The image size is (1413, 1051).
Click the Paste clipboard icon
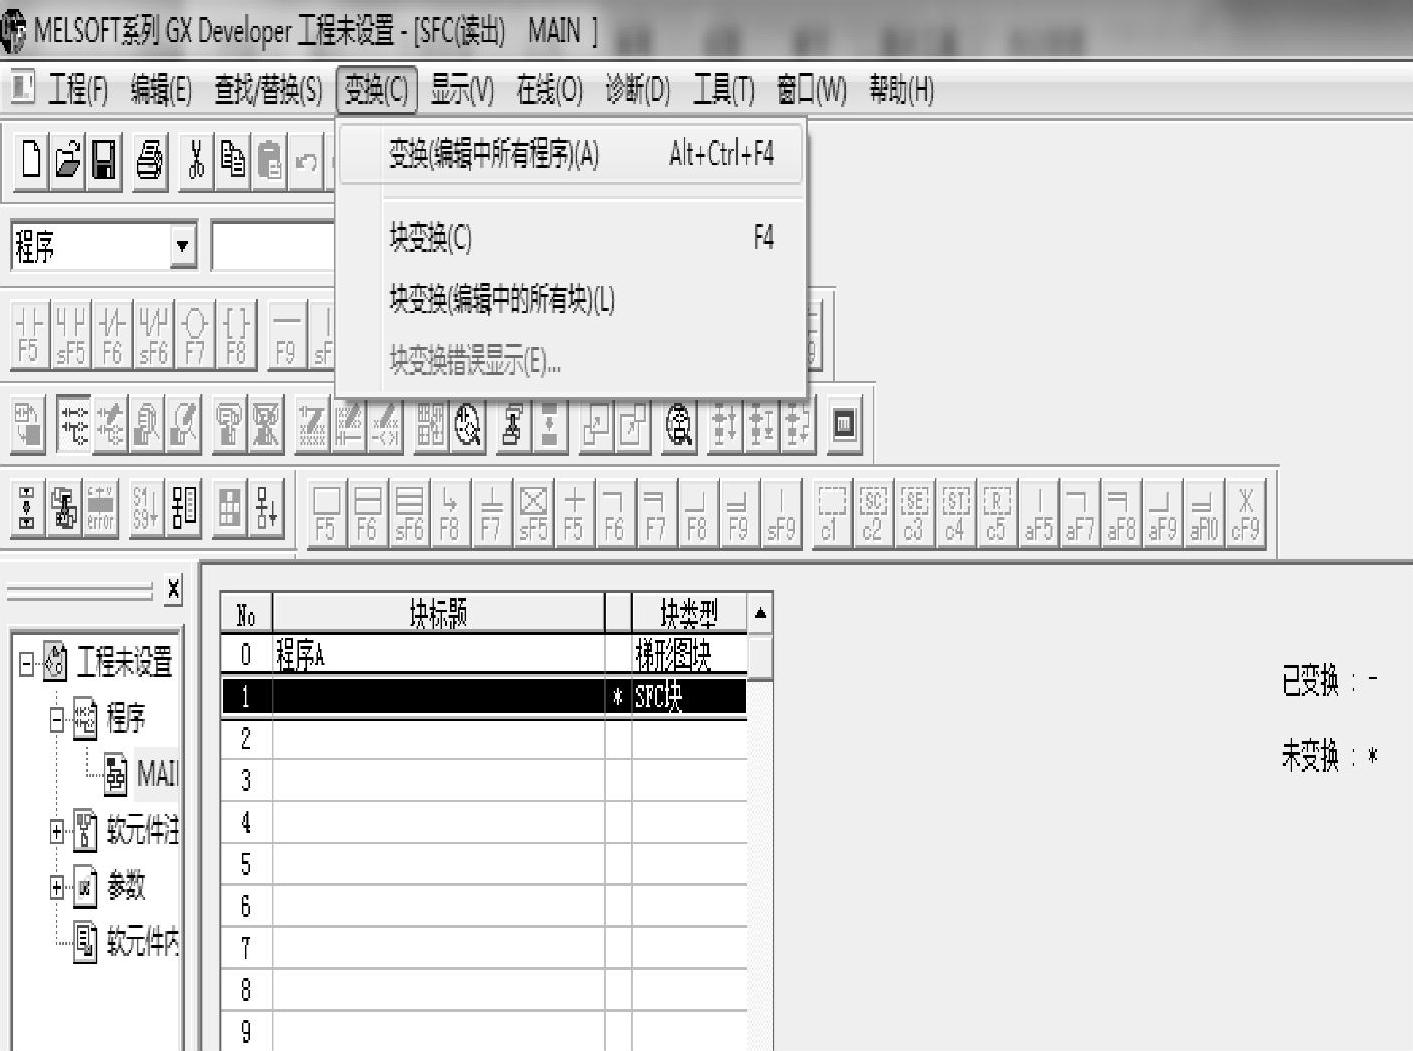click(270, 159)
